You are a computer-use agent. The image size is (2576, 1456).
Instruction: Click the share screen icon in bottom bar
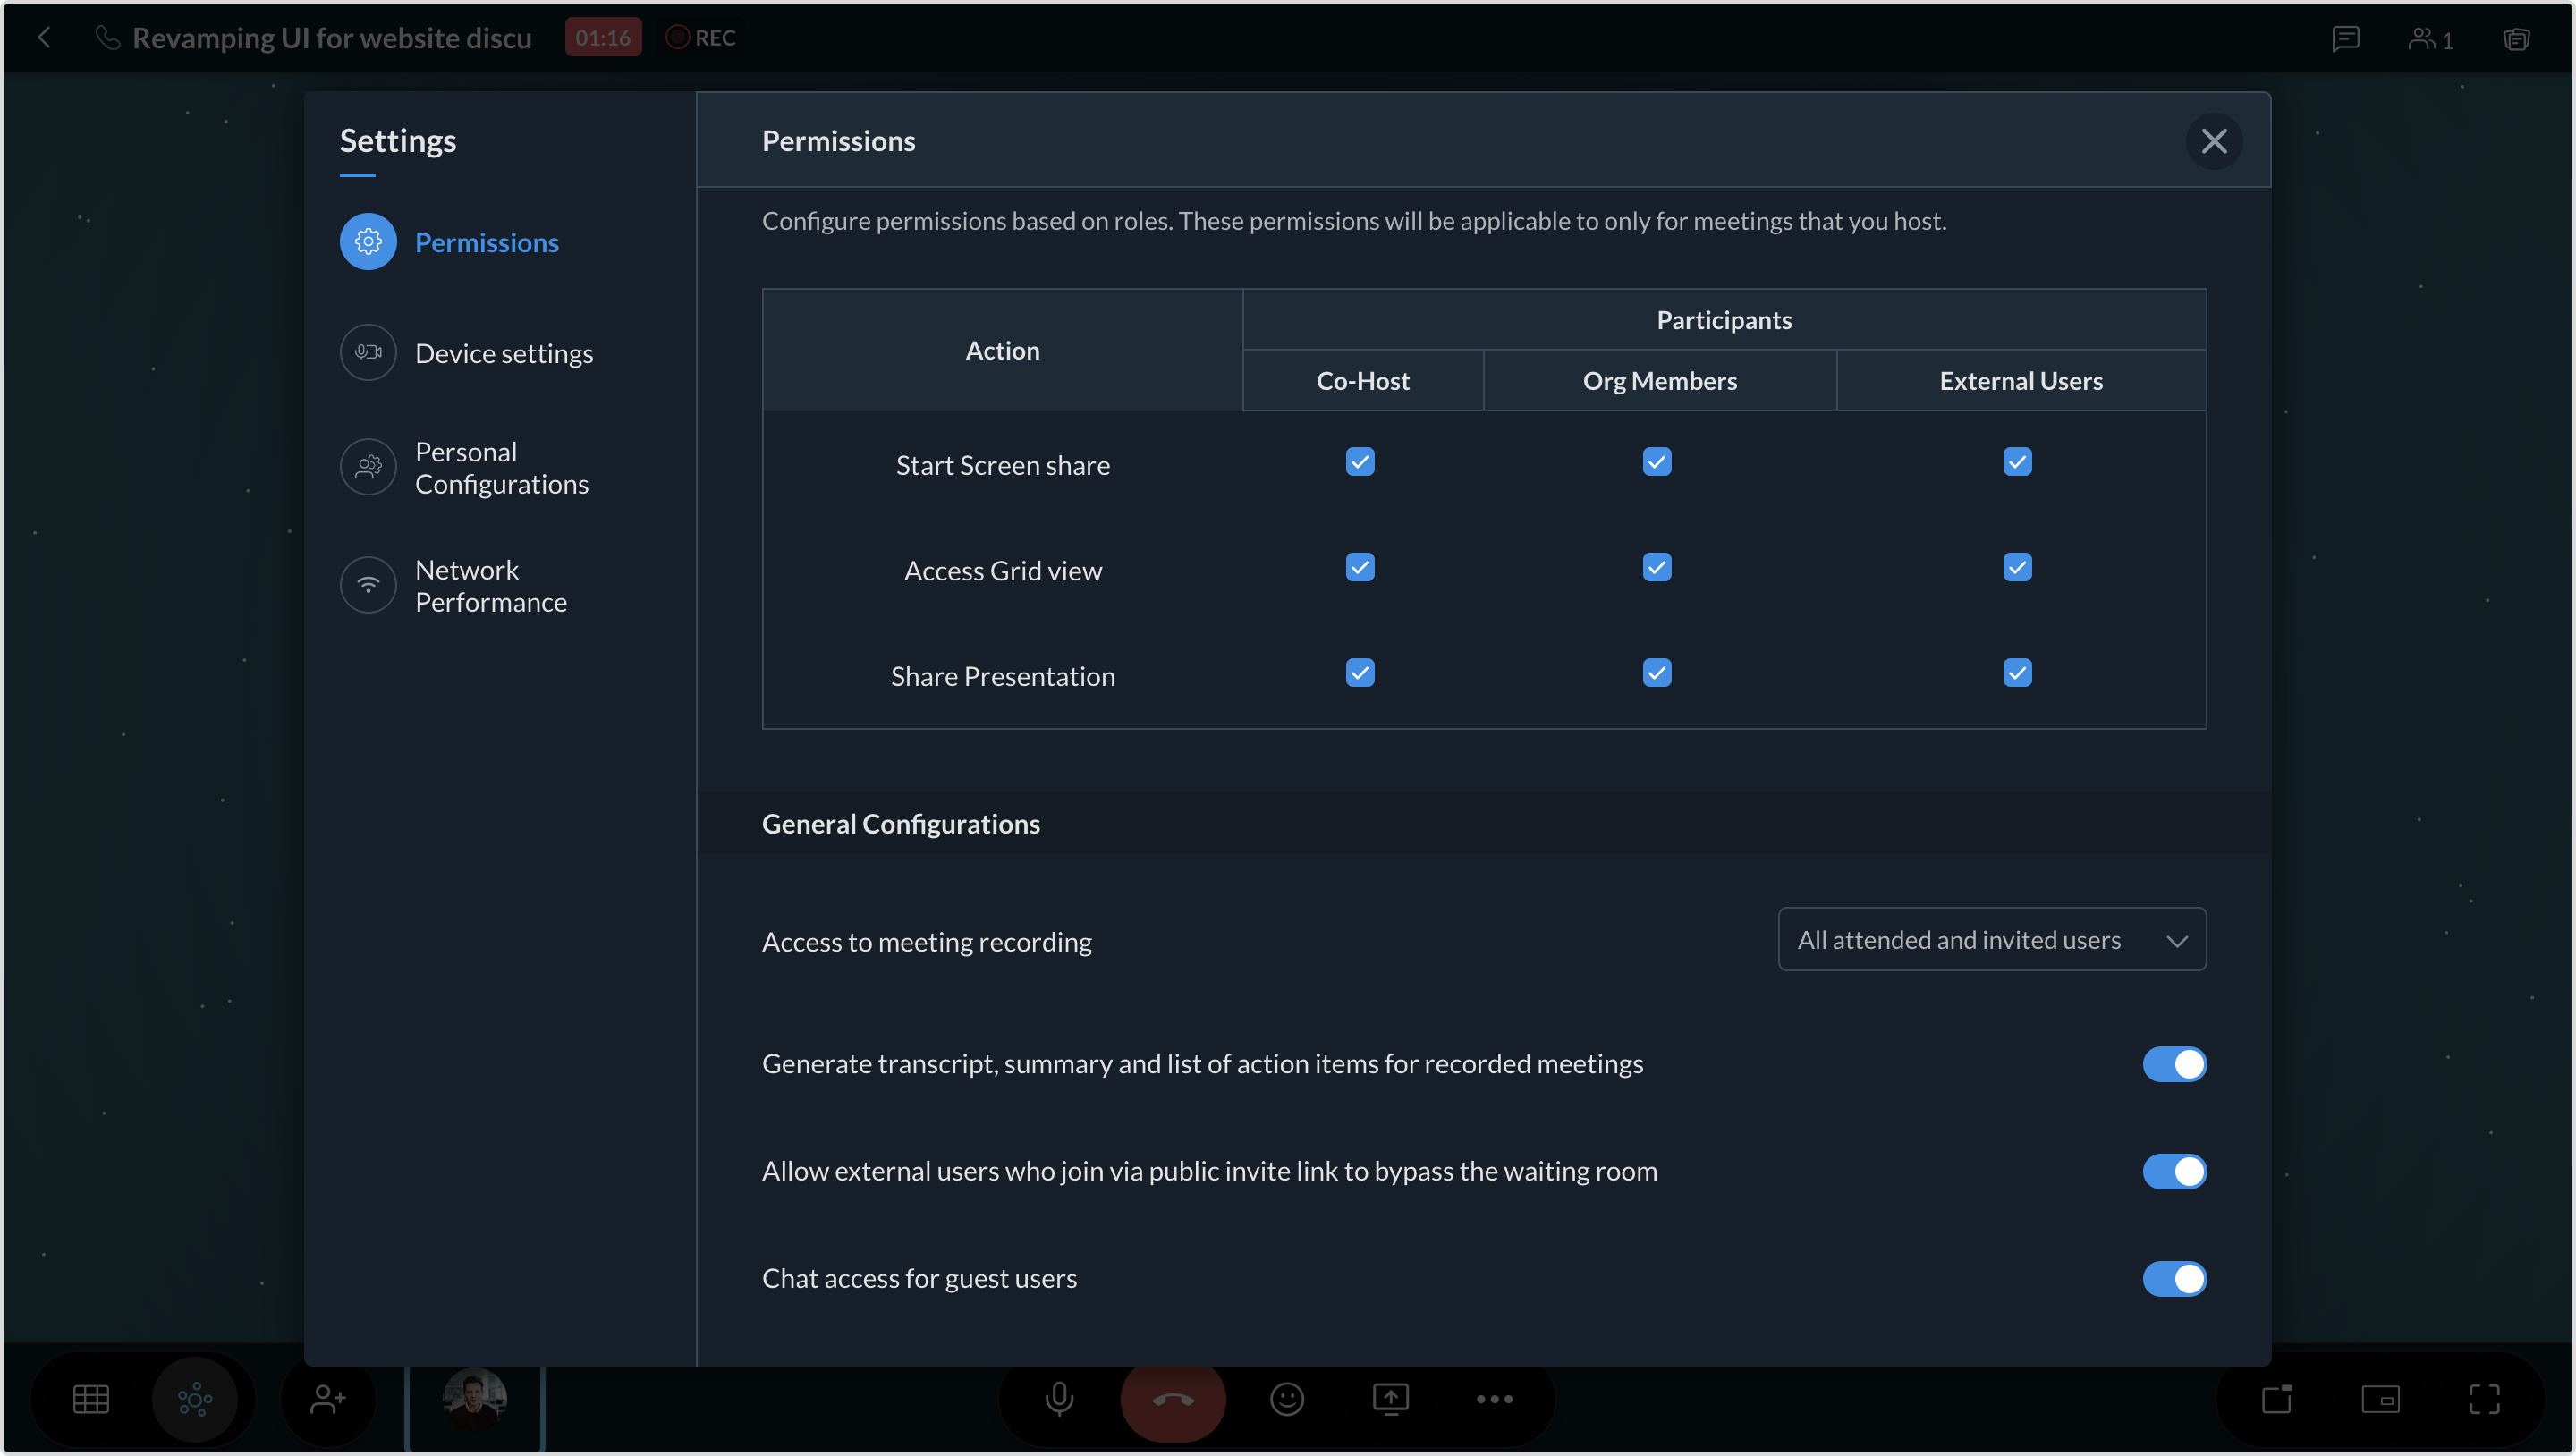(x=1390, y=1398)
